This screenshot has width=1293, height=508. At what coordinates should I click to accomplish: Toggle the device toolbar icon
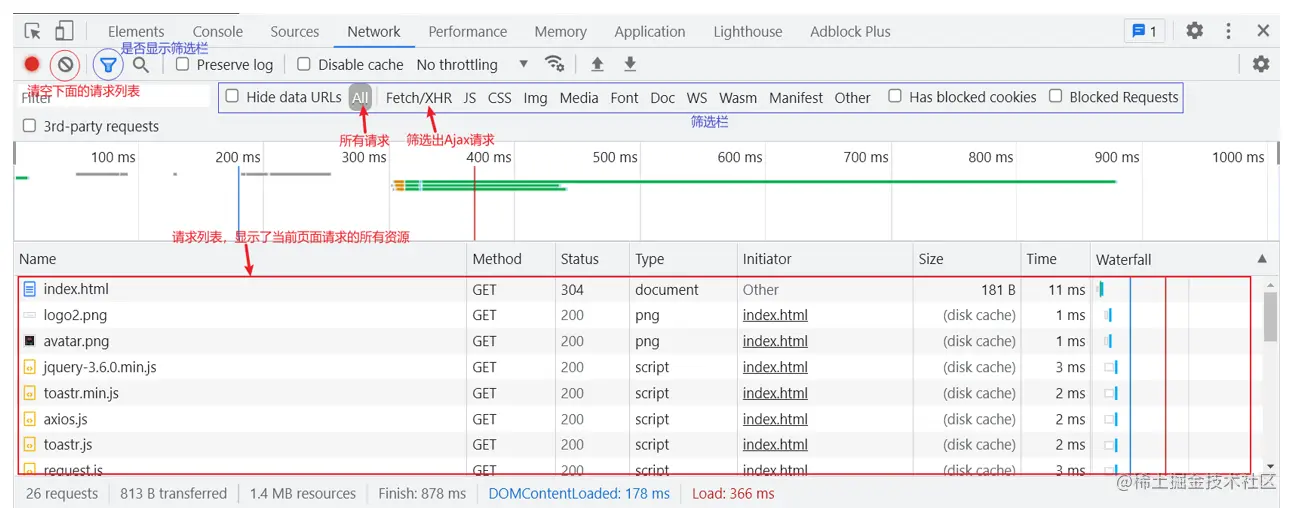(64, 31)
